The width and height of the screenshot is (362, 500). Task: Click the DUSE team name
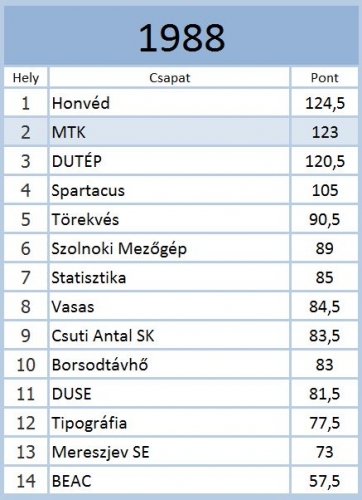click(x=72, y=394)
